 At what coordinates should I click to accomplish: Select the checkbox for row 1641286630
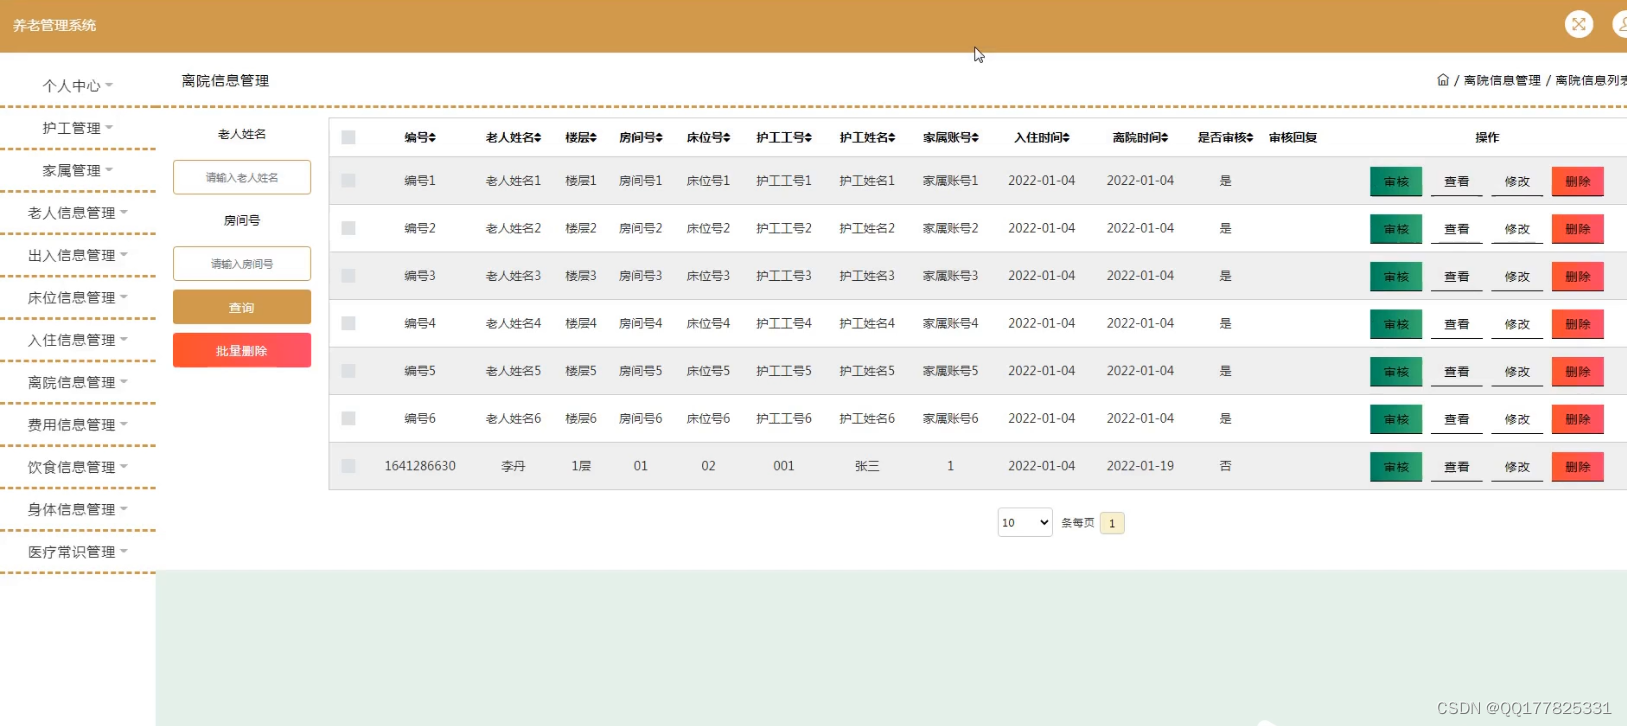point(348,466)
